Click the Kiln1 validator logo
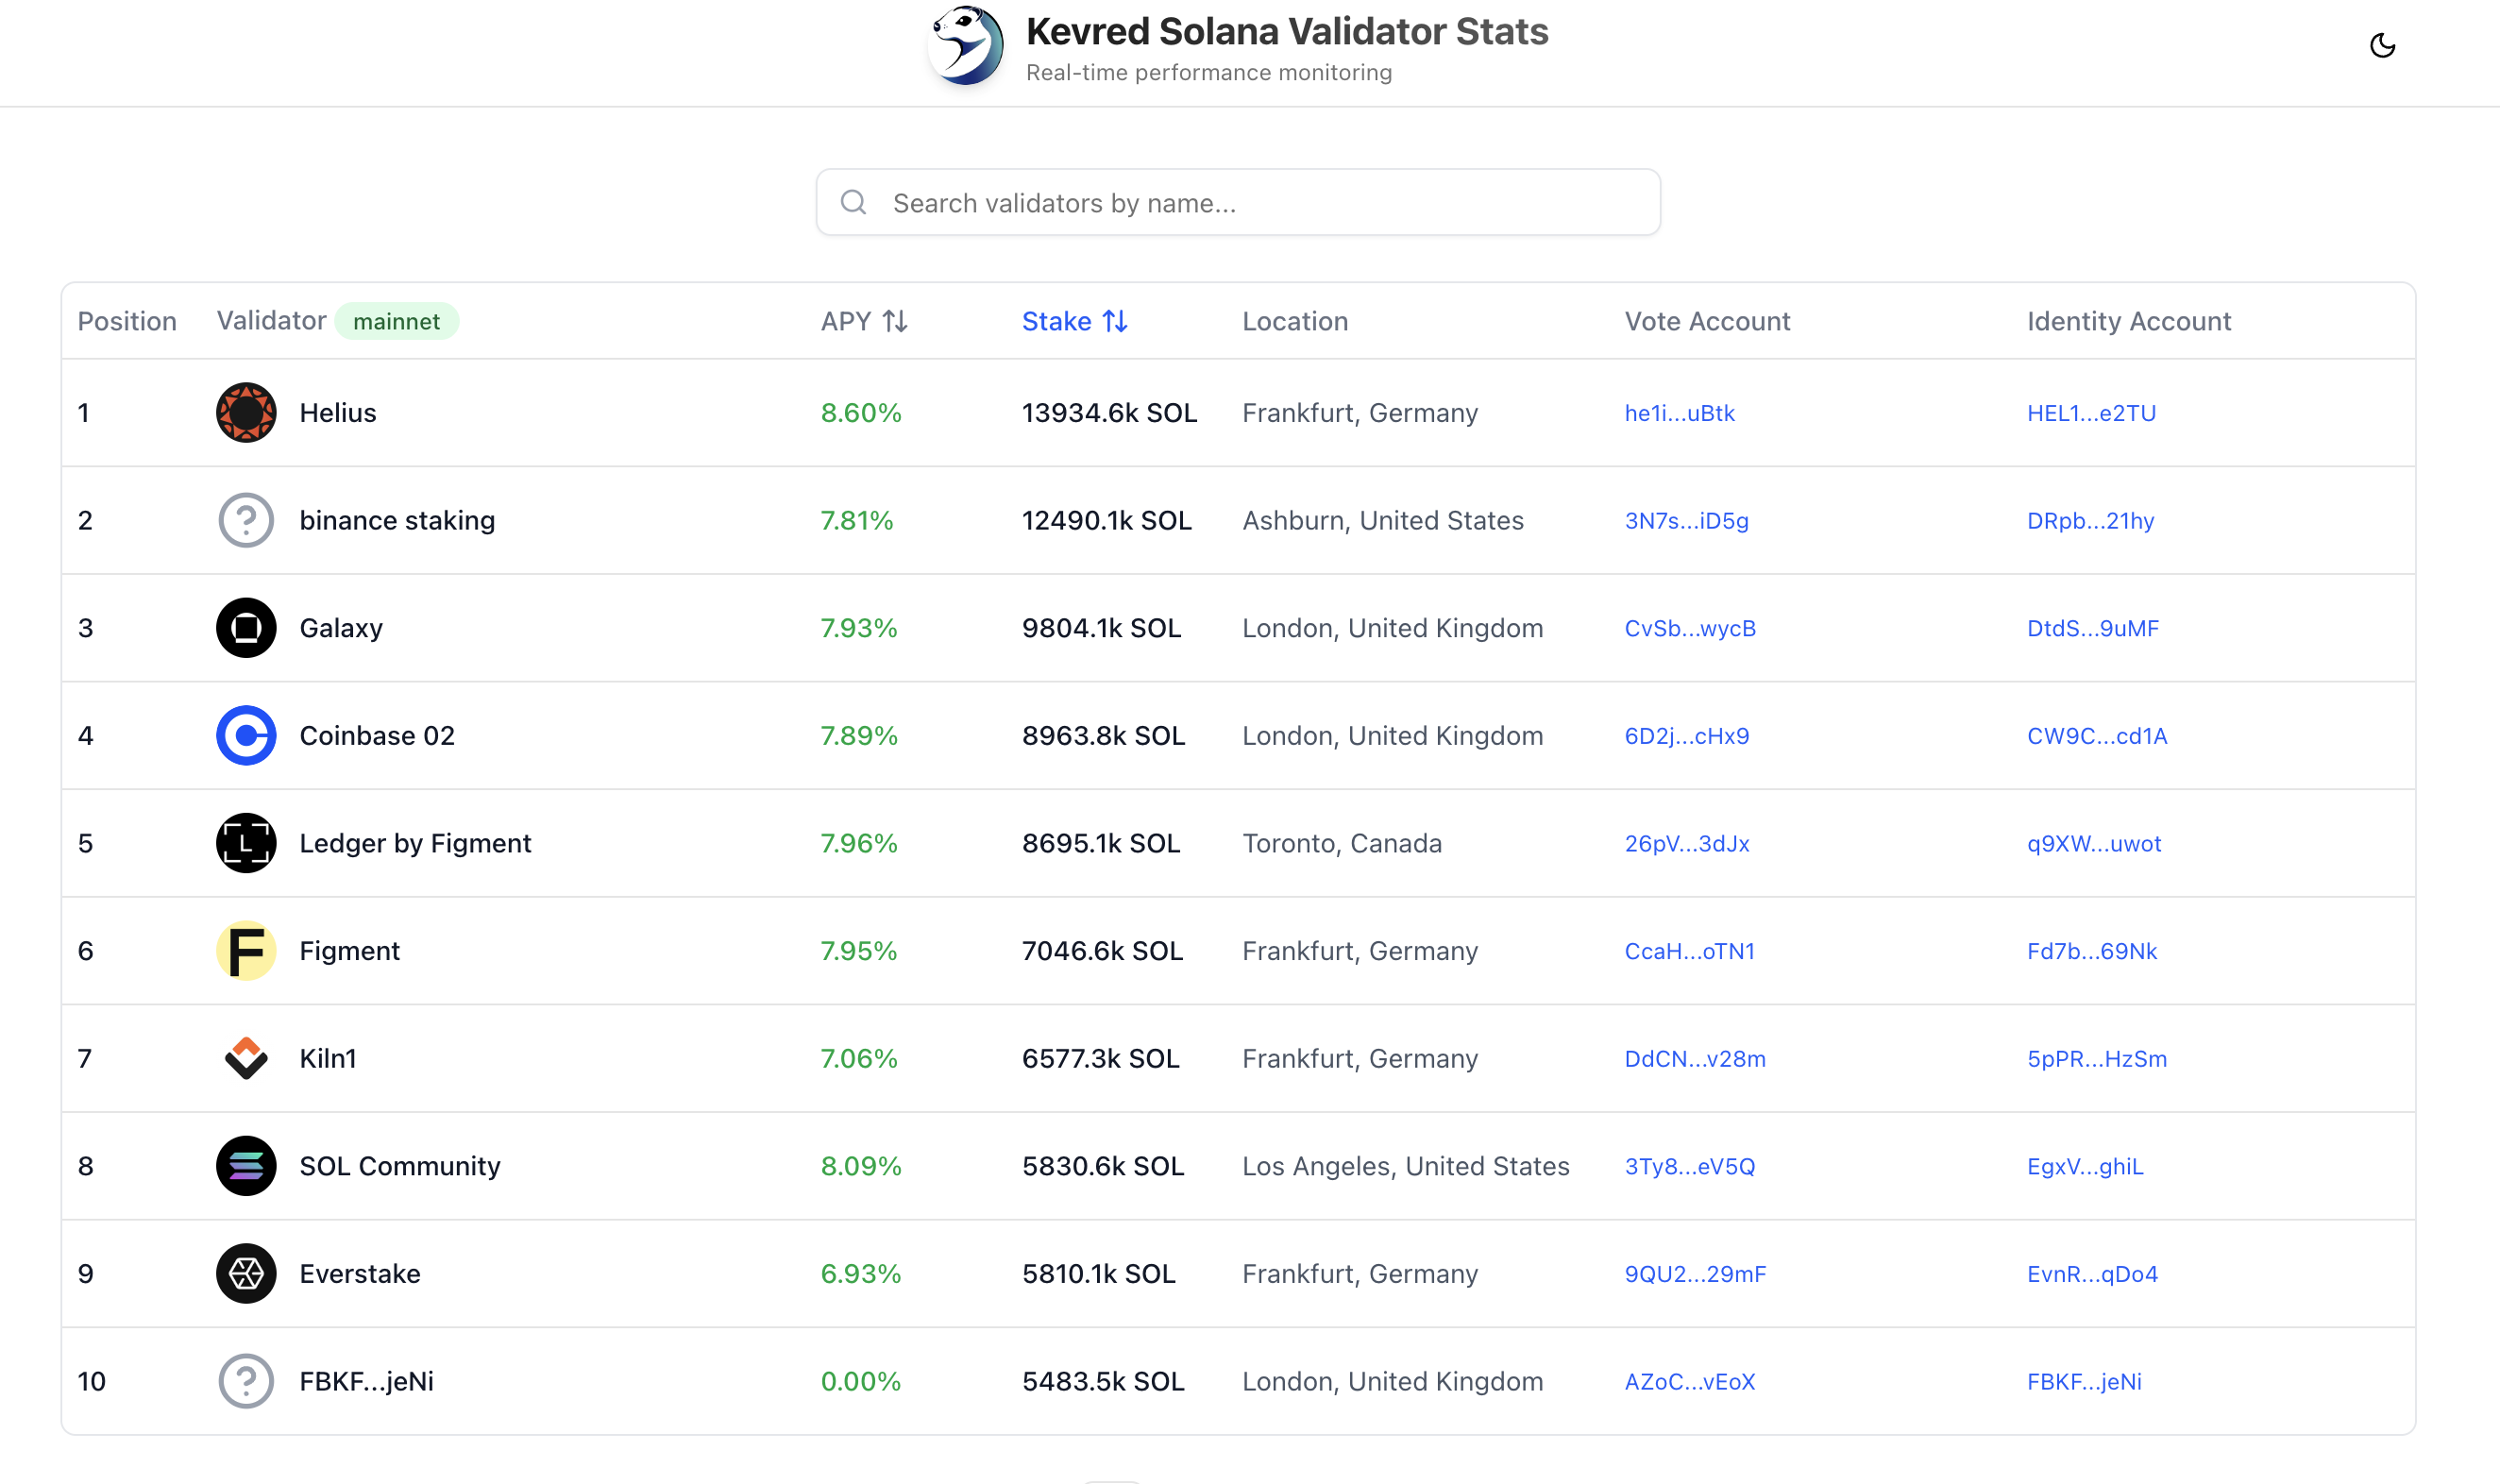This screenshot has width=2500, height=1484. (x=246, y=1058)
